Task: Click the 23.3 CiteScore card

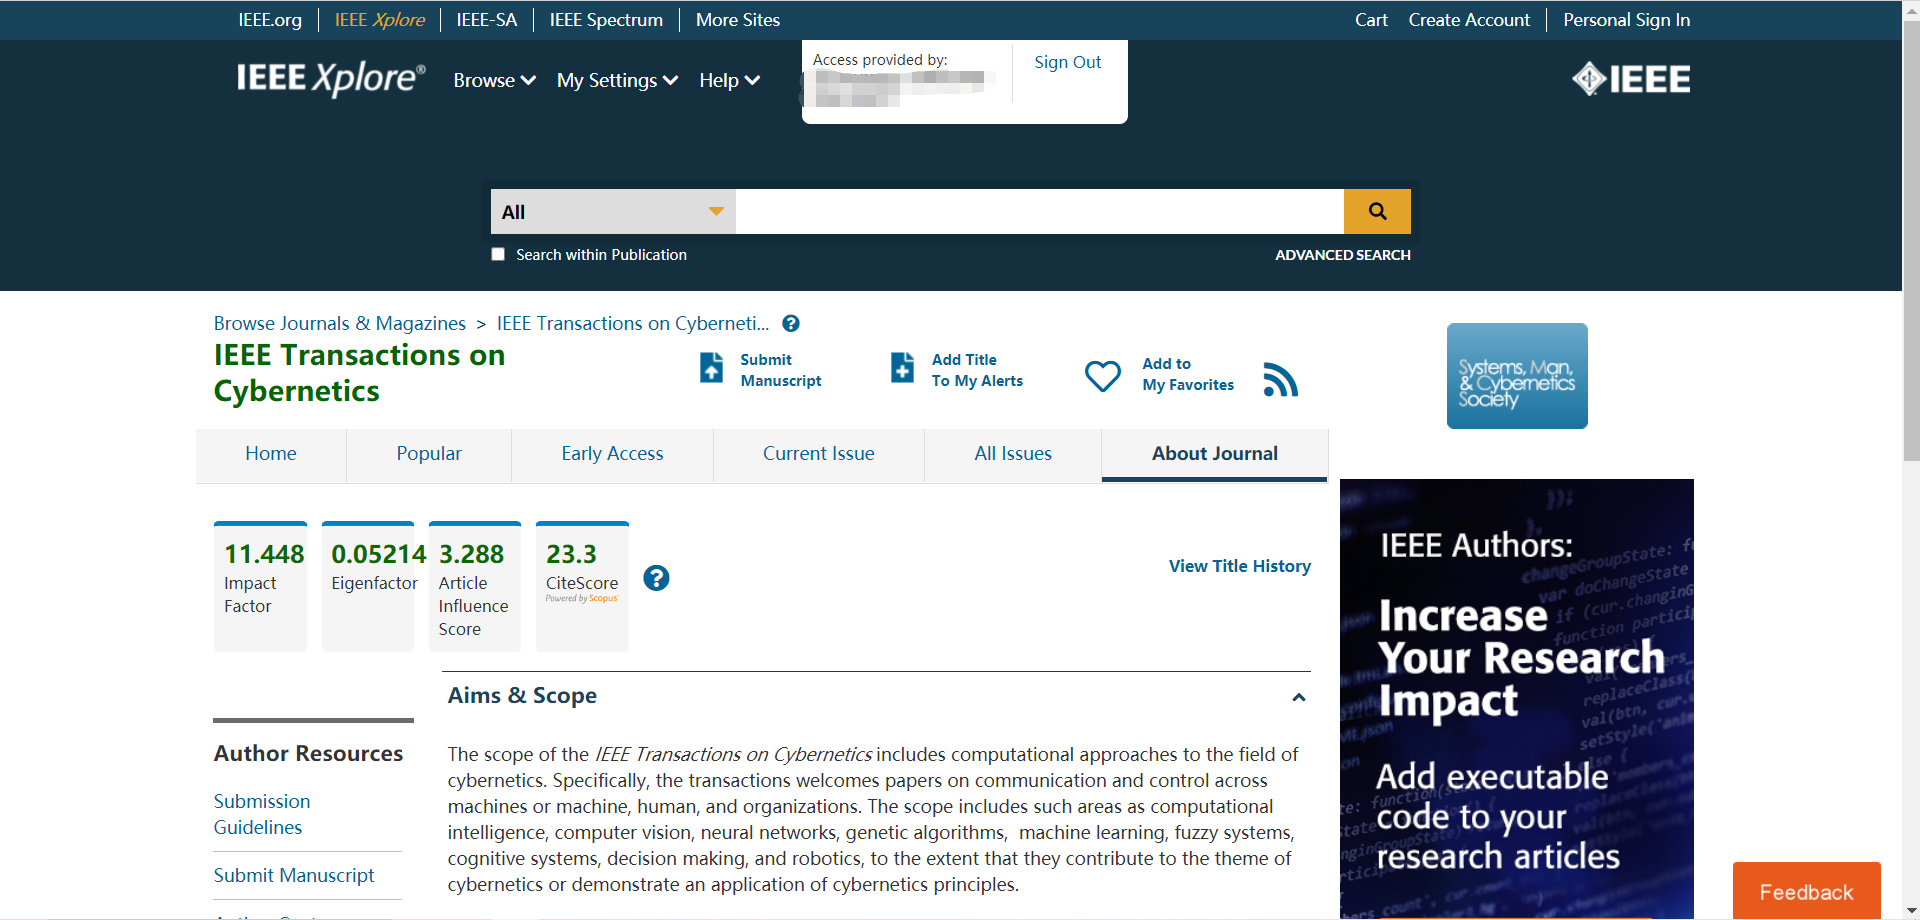Action: click(582, 586)
